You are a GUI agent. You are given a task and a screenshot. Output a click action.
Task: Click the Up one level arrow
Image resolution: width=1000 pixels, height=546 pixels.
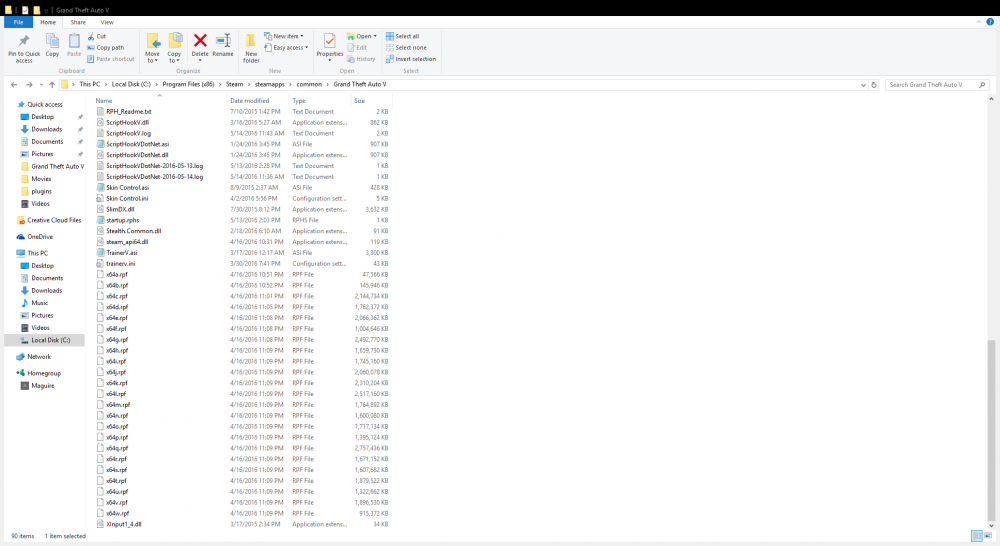tap(52, 85)
